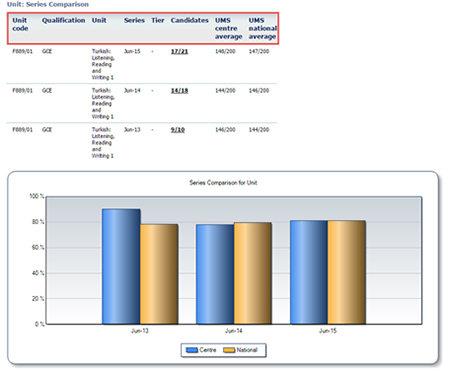The width and height of the screenshot is (450, 374).
Task: Open the 17/21 candidates link
Action: (x=179, y=51)
